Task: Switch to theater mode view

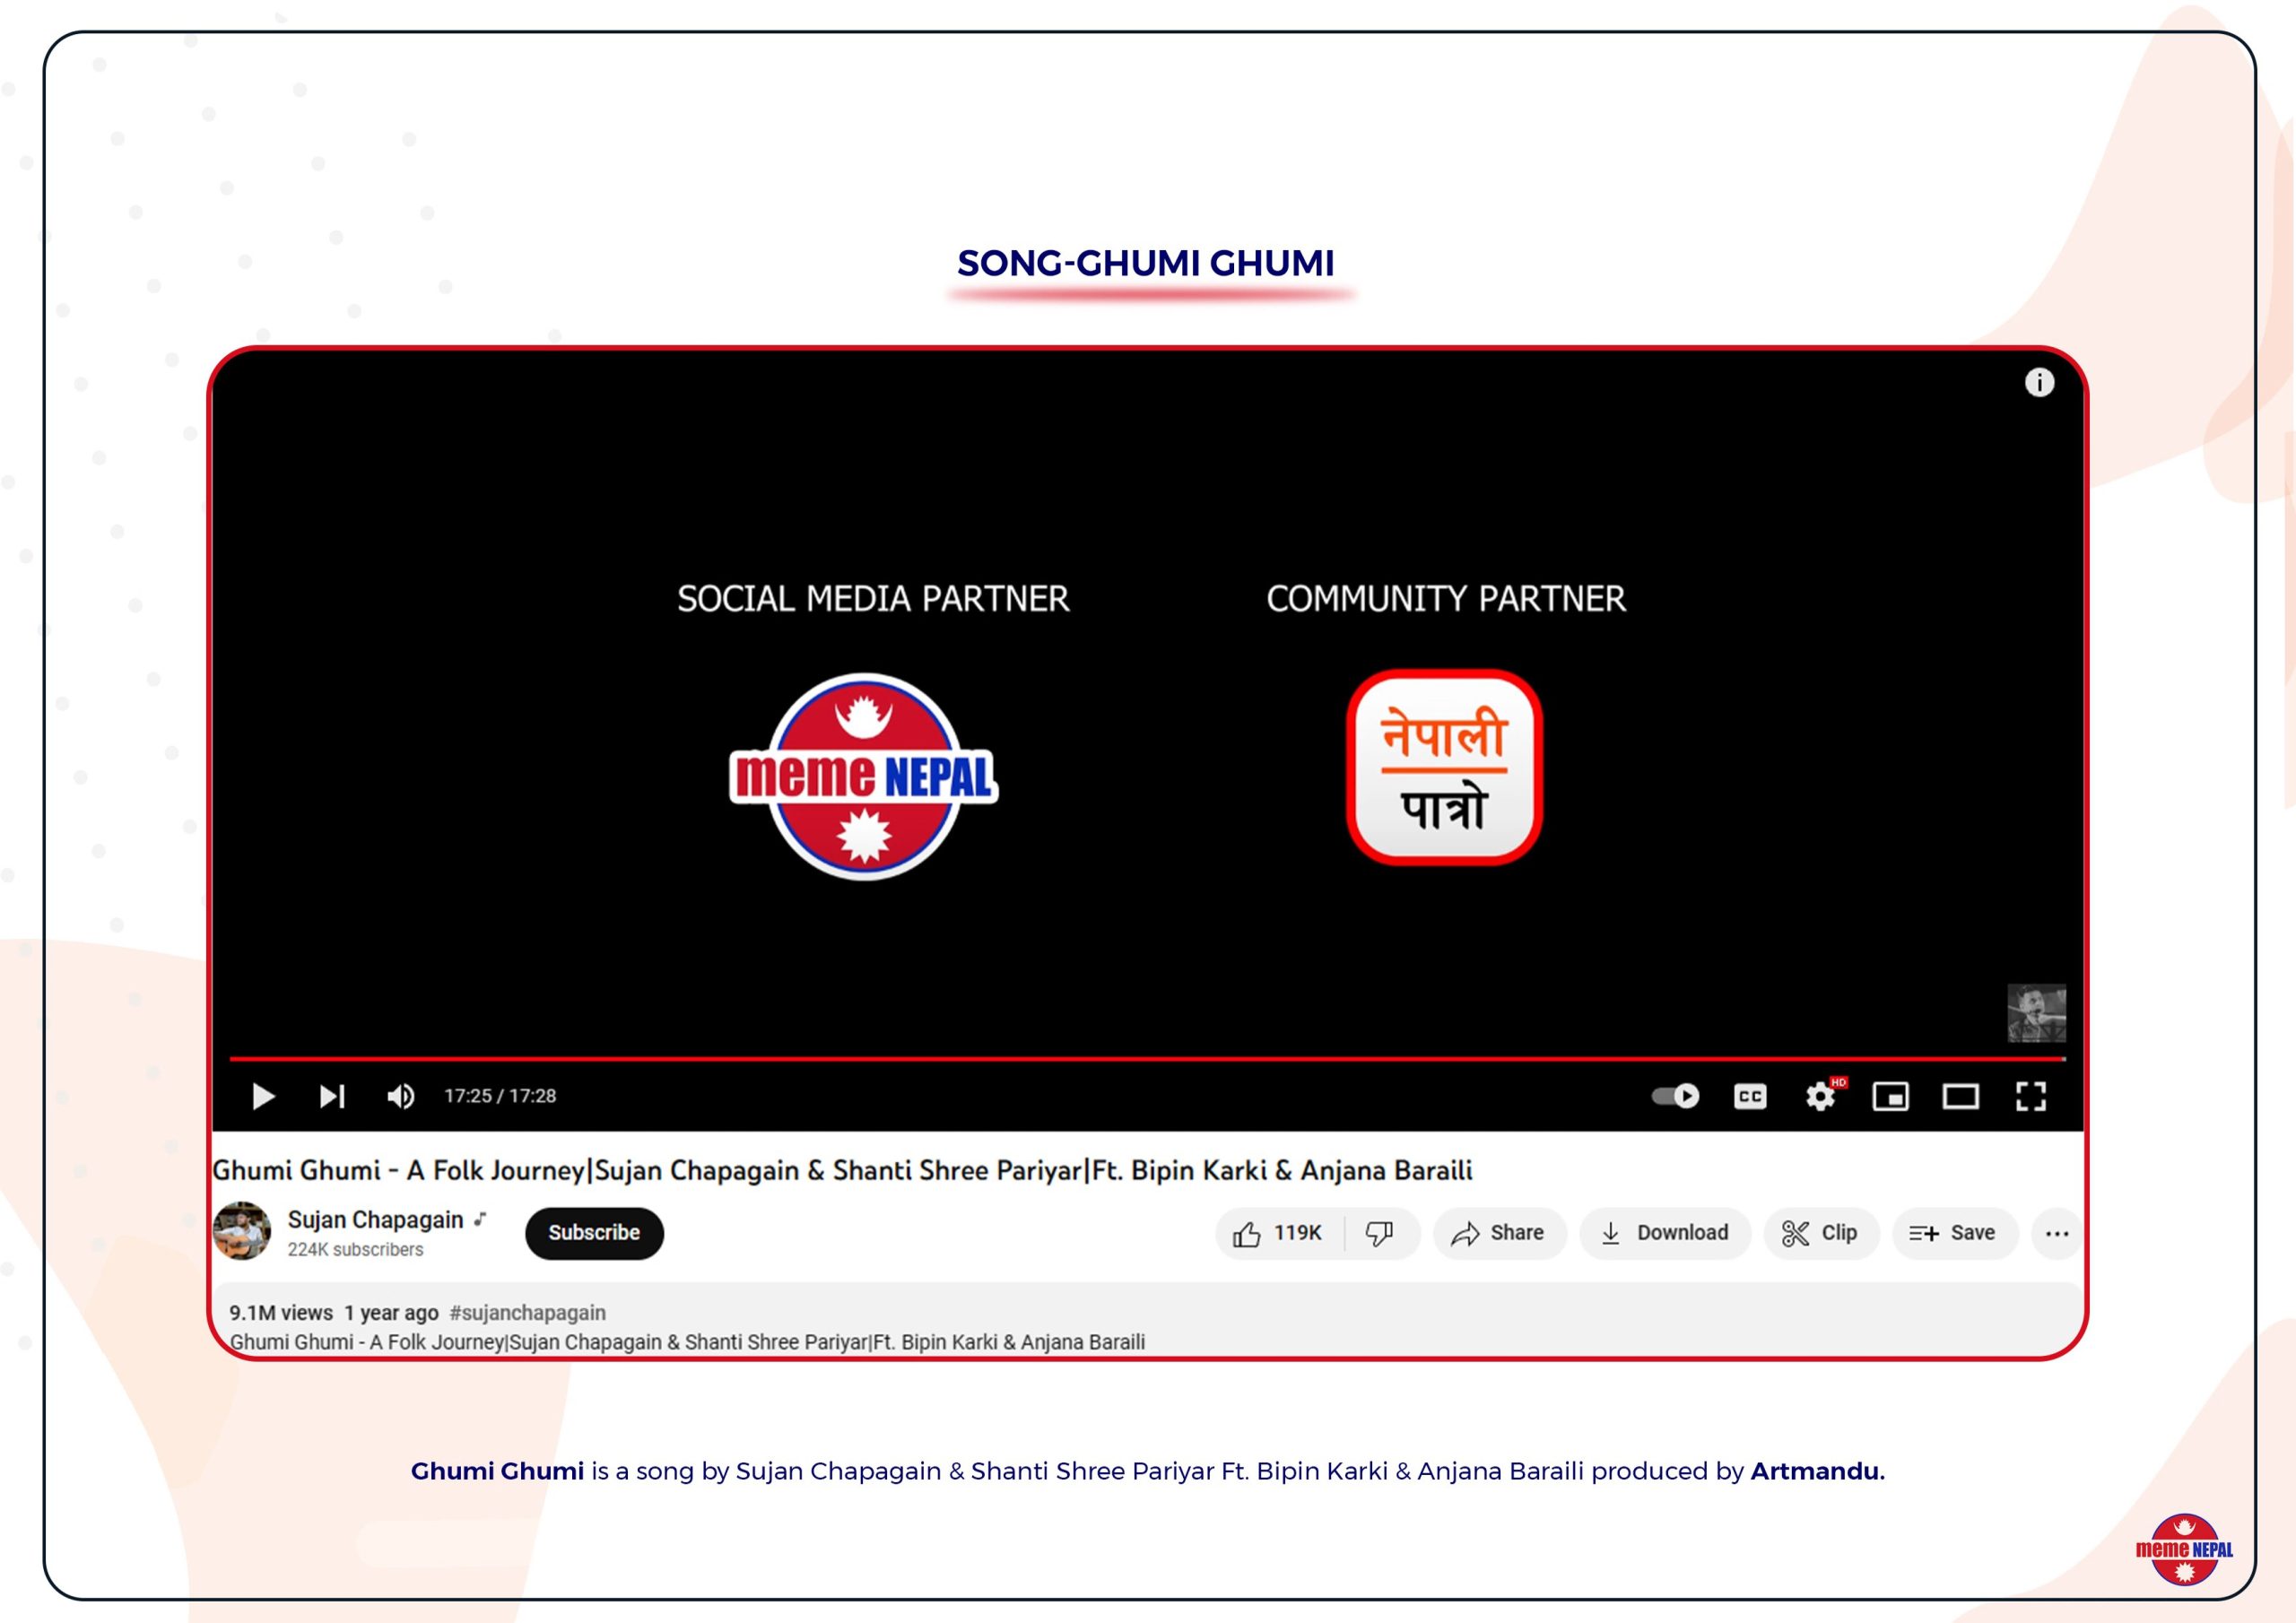Action: point(1960,1097)
